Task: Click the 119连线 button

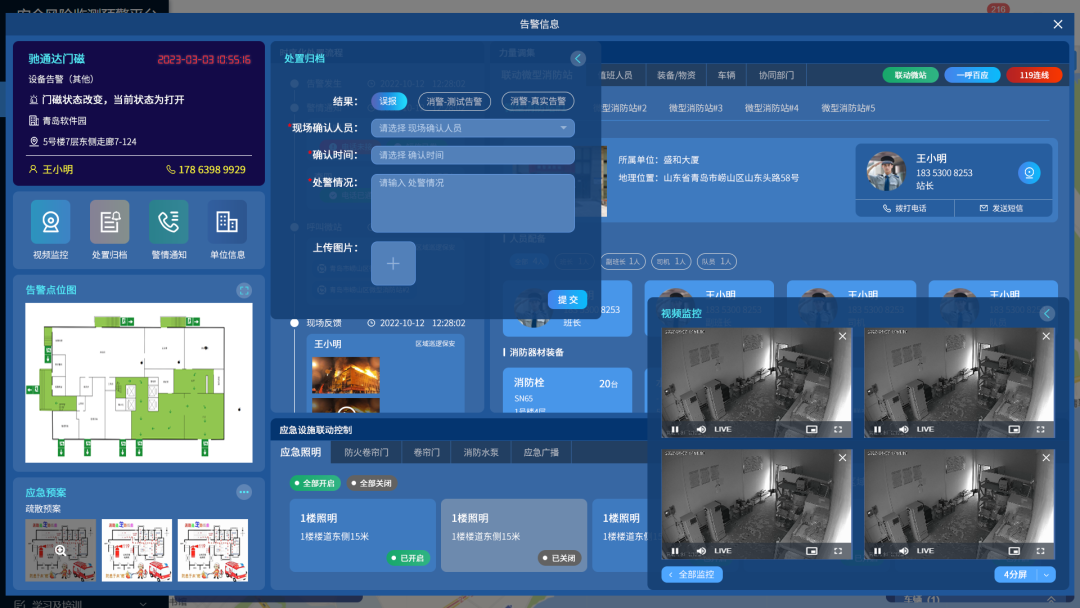Action: (x=1034, y=75)
